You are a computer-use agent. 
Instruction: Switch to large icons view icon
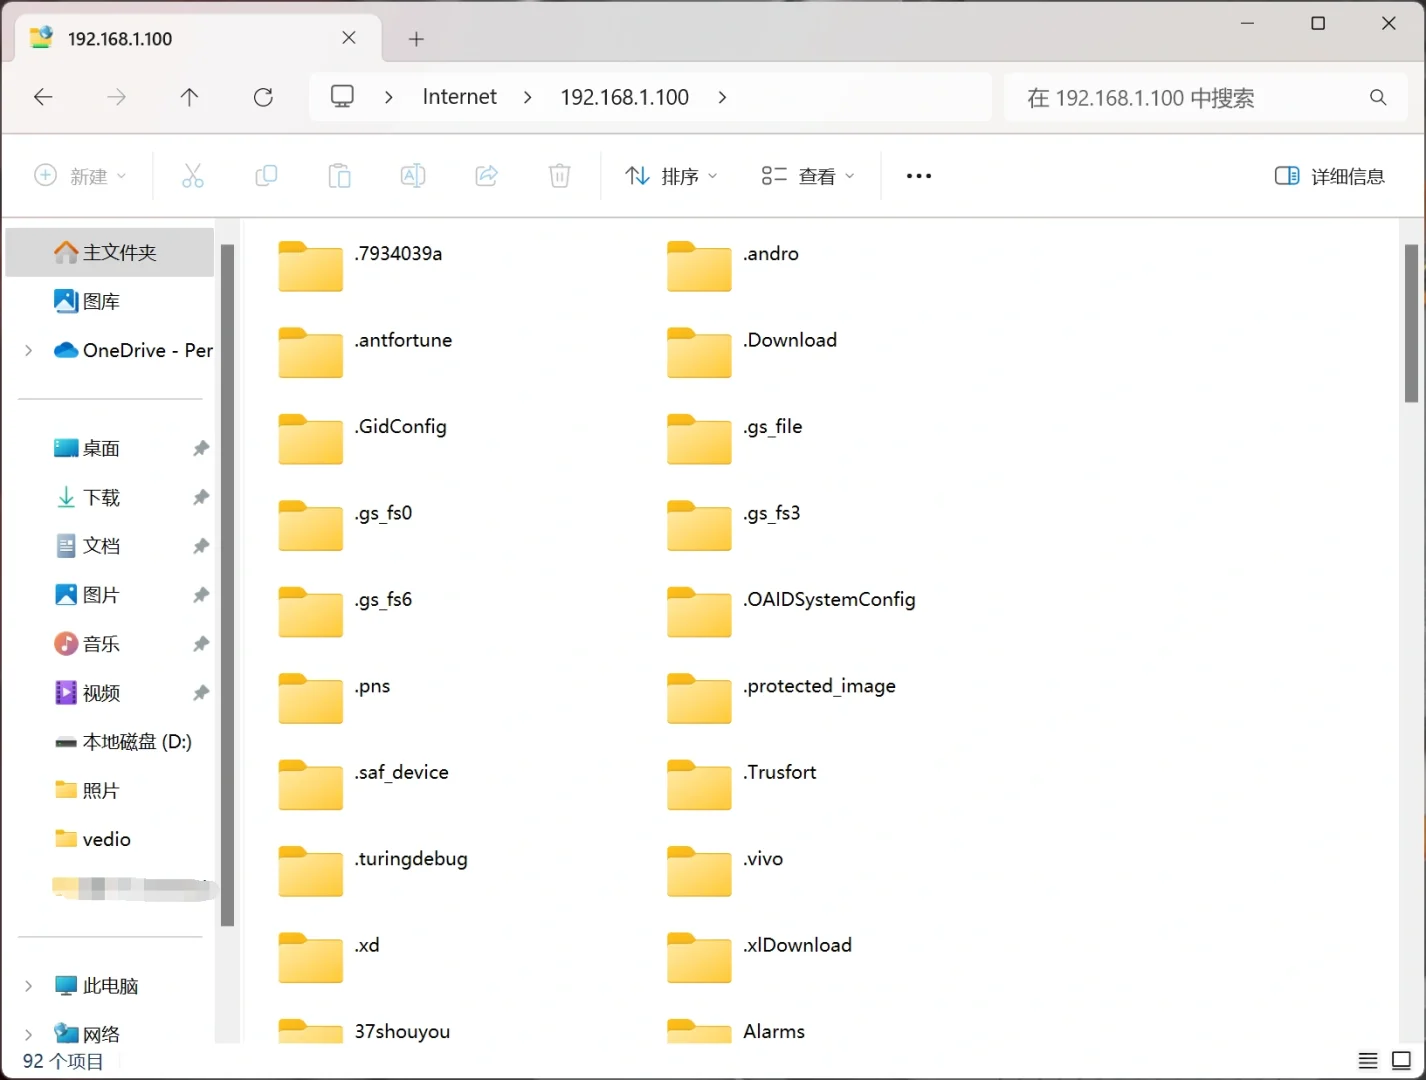point(1401,1060)
